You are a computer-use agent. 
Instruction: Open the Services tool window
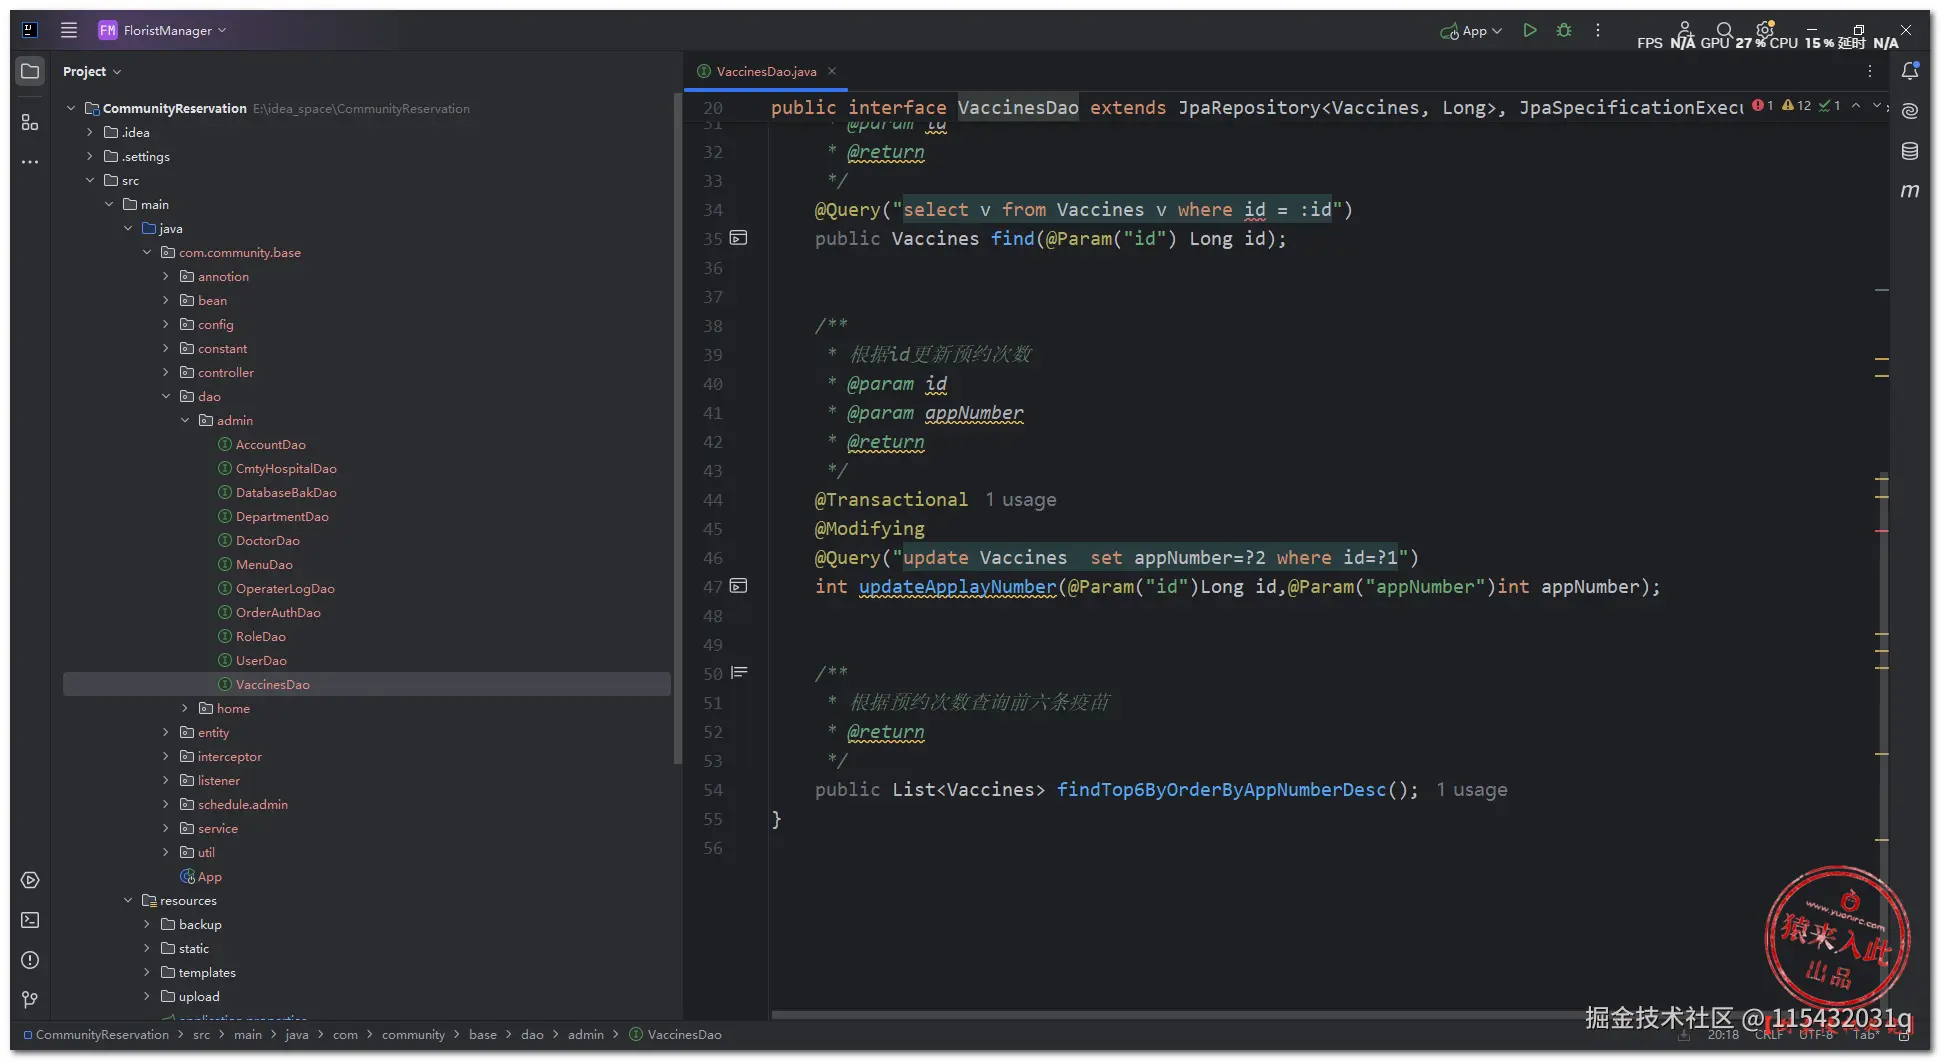click(30, 880)
